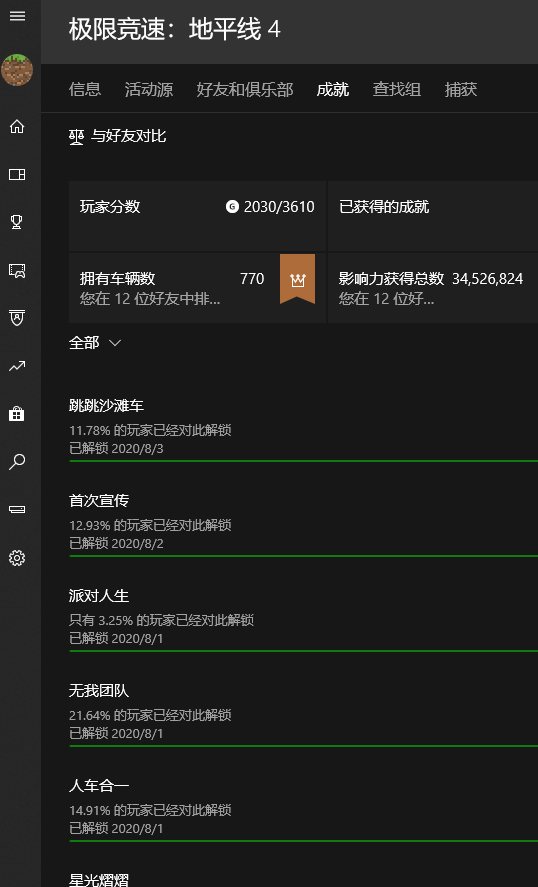This screenshot has height=887, width=538.
Task: Open the Settings gear icon
Action: (17, 558)
